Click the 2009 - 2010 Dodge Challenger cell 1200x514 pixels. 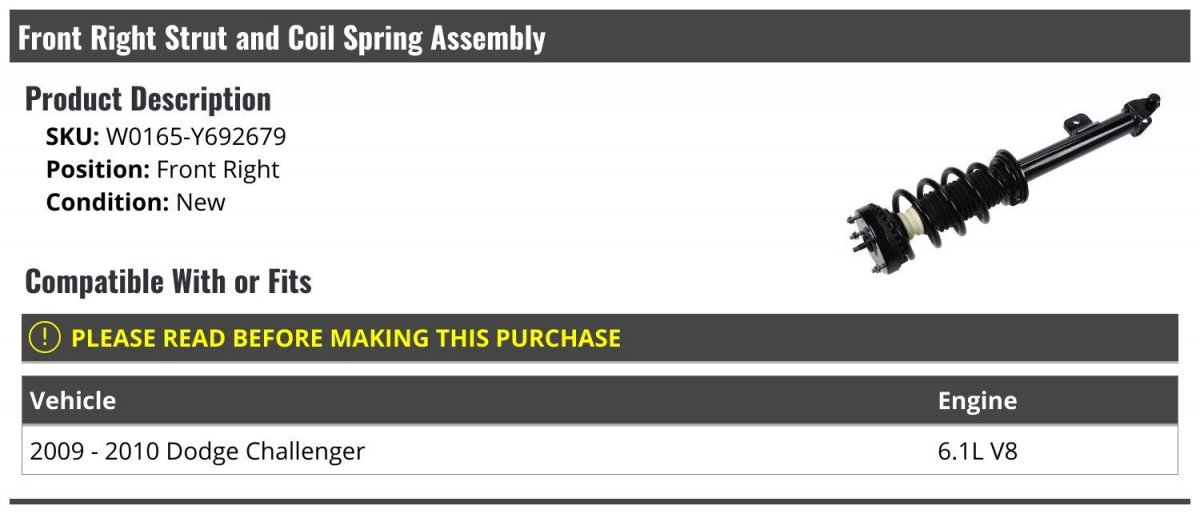point(197,452)
